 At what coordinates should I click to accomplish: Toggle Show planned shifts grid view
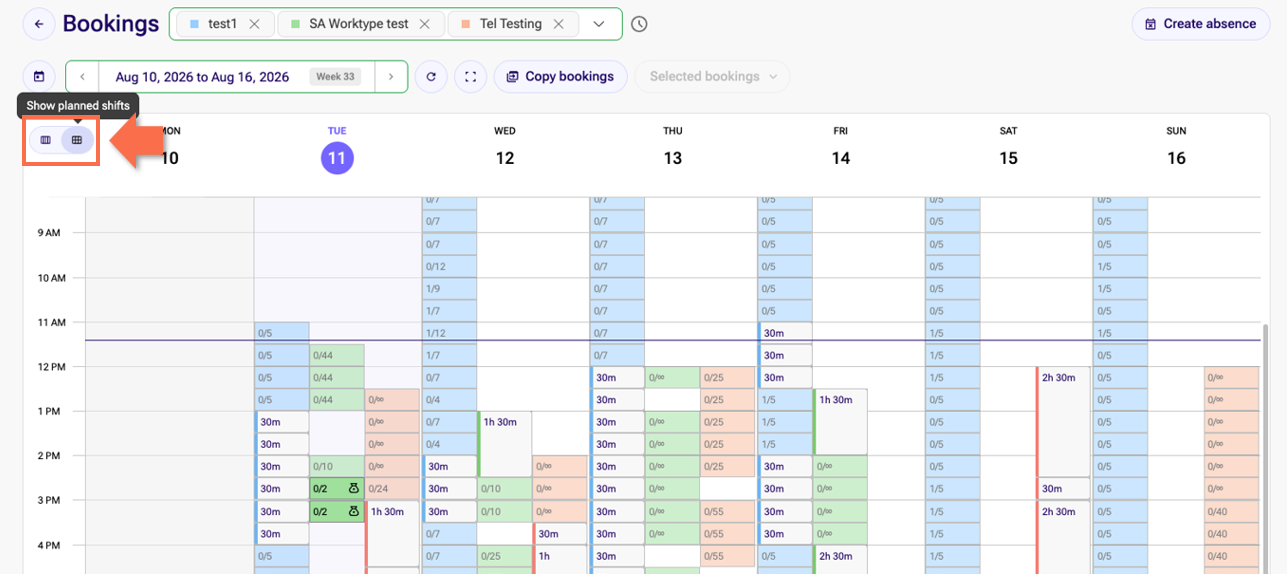(x=77, y=140)
